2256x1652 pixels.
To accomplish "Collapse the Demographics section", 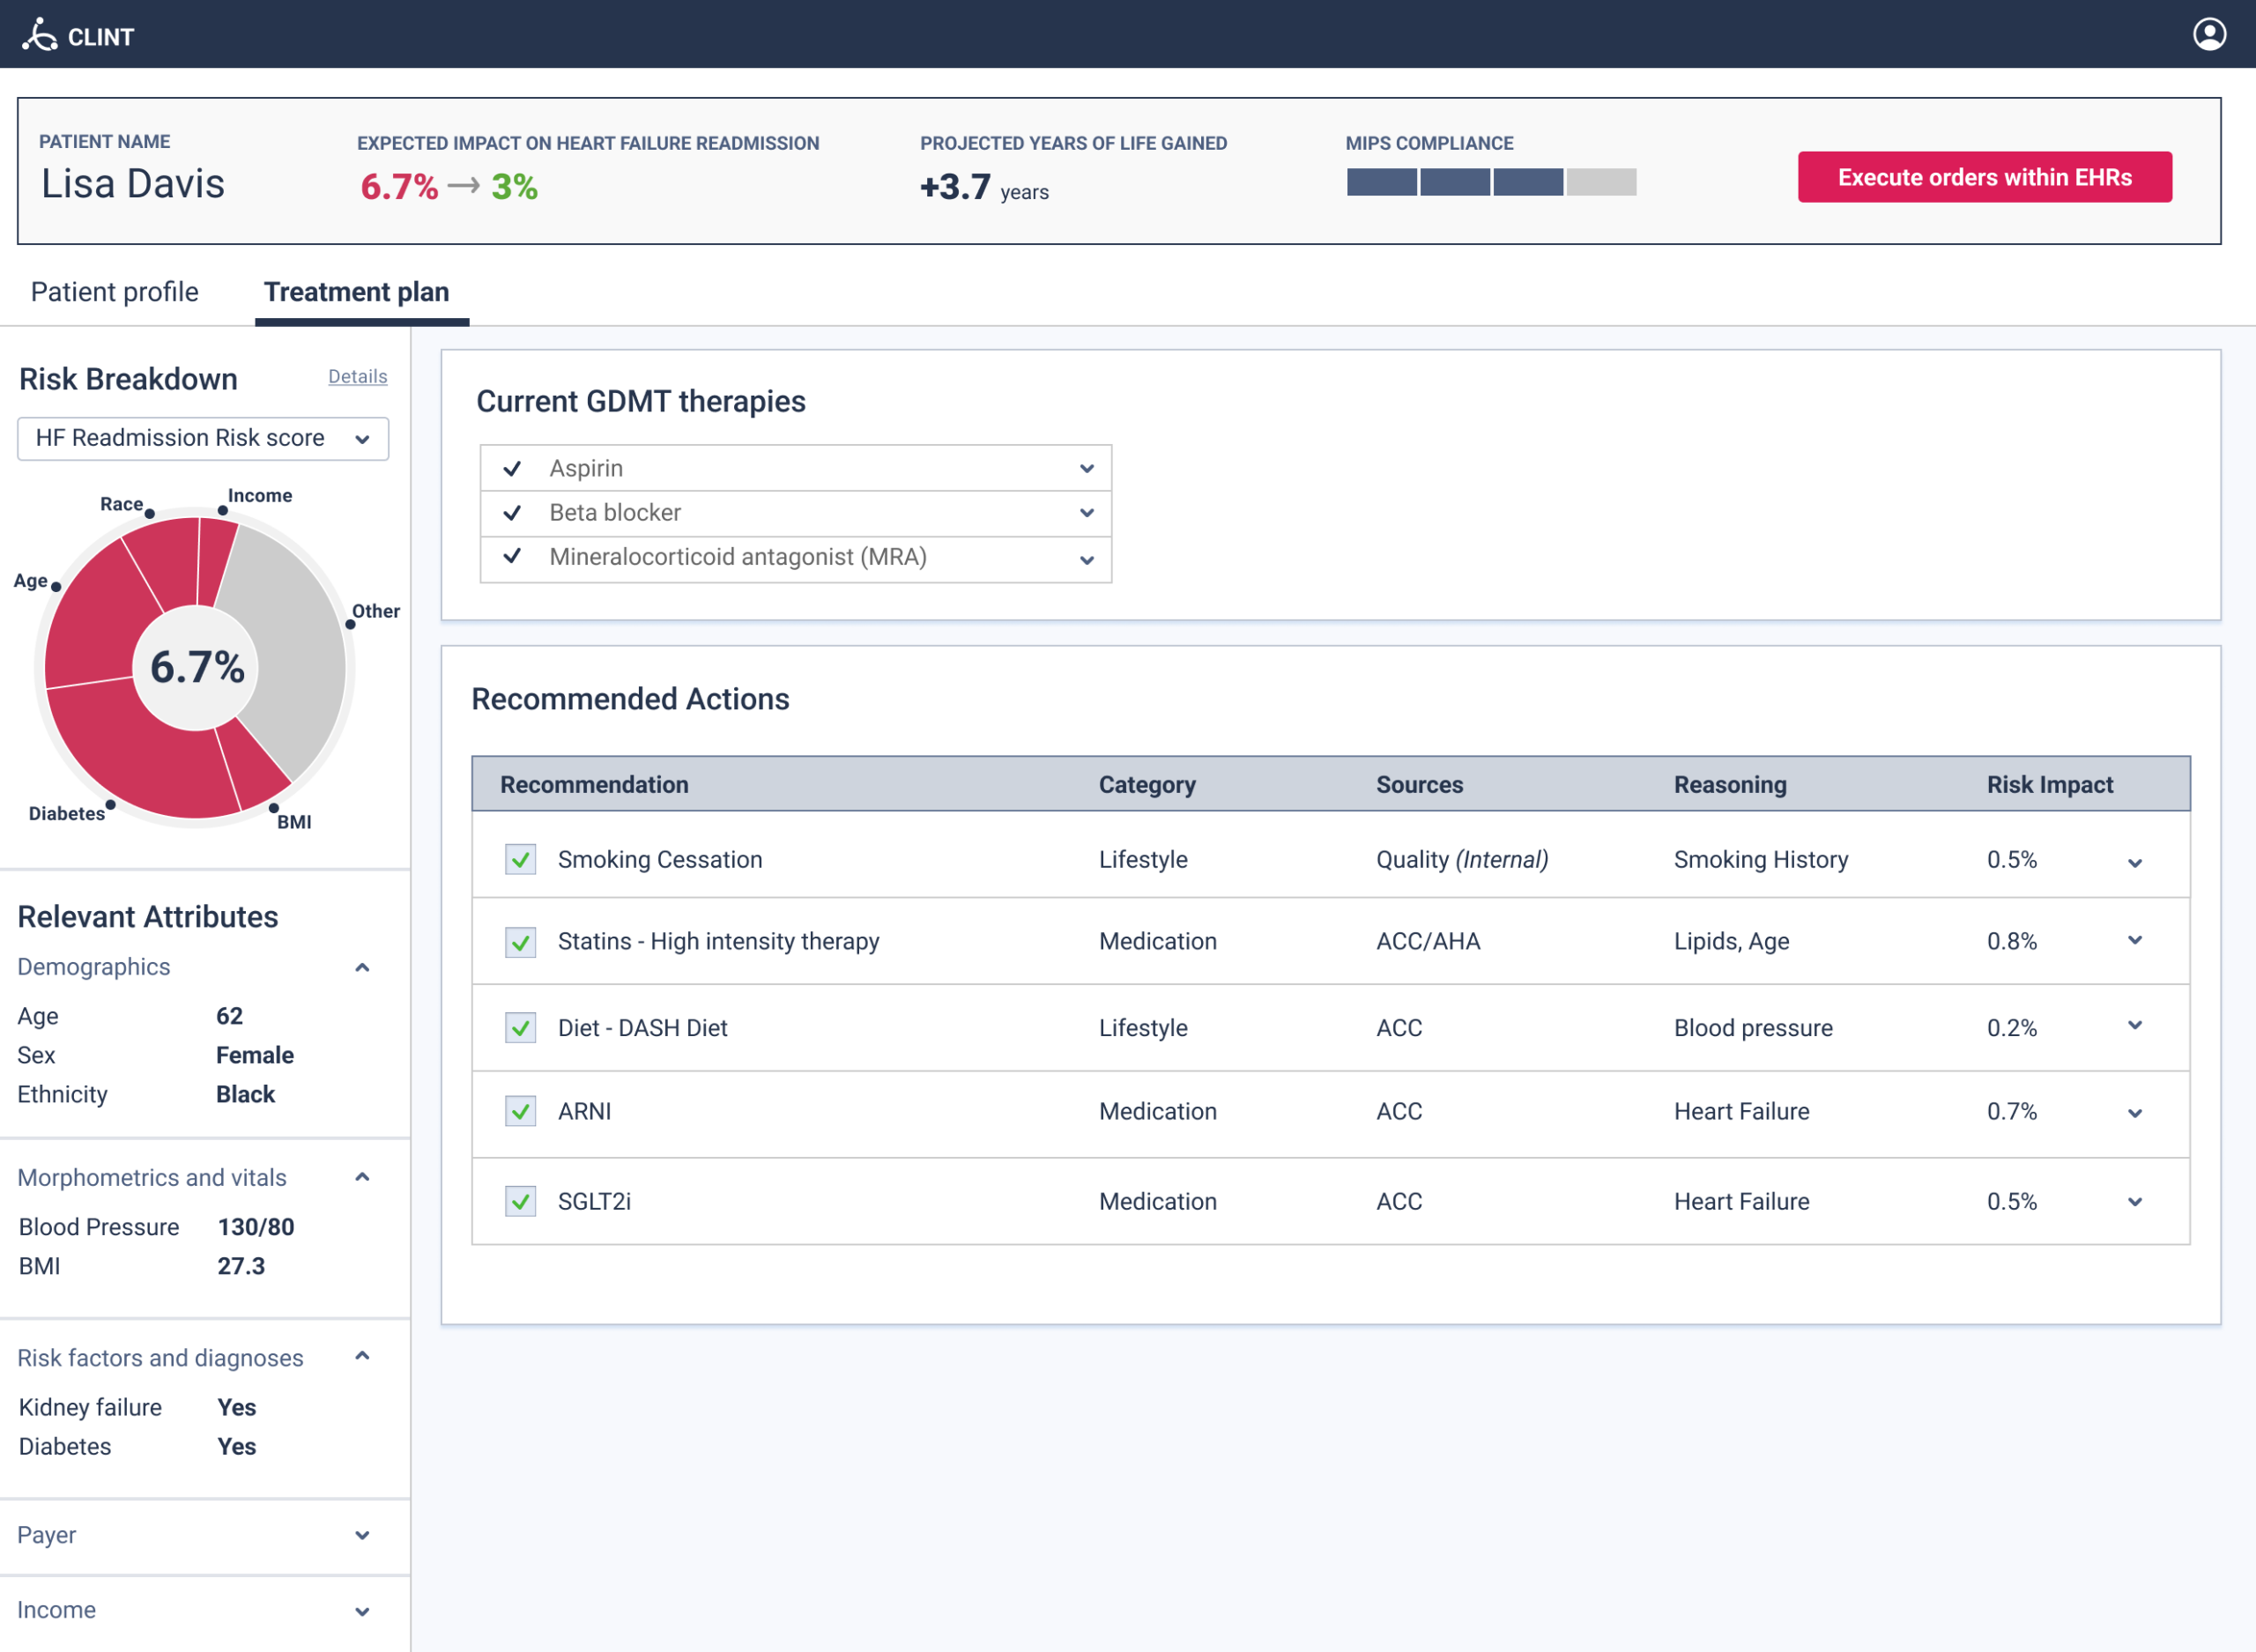I will (x=362, y=967).
